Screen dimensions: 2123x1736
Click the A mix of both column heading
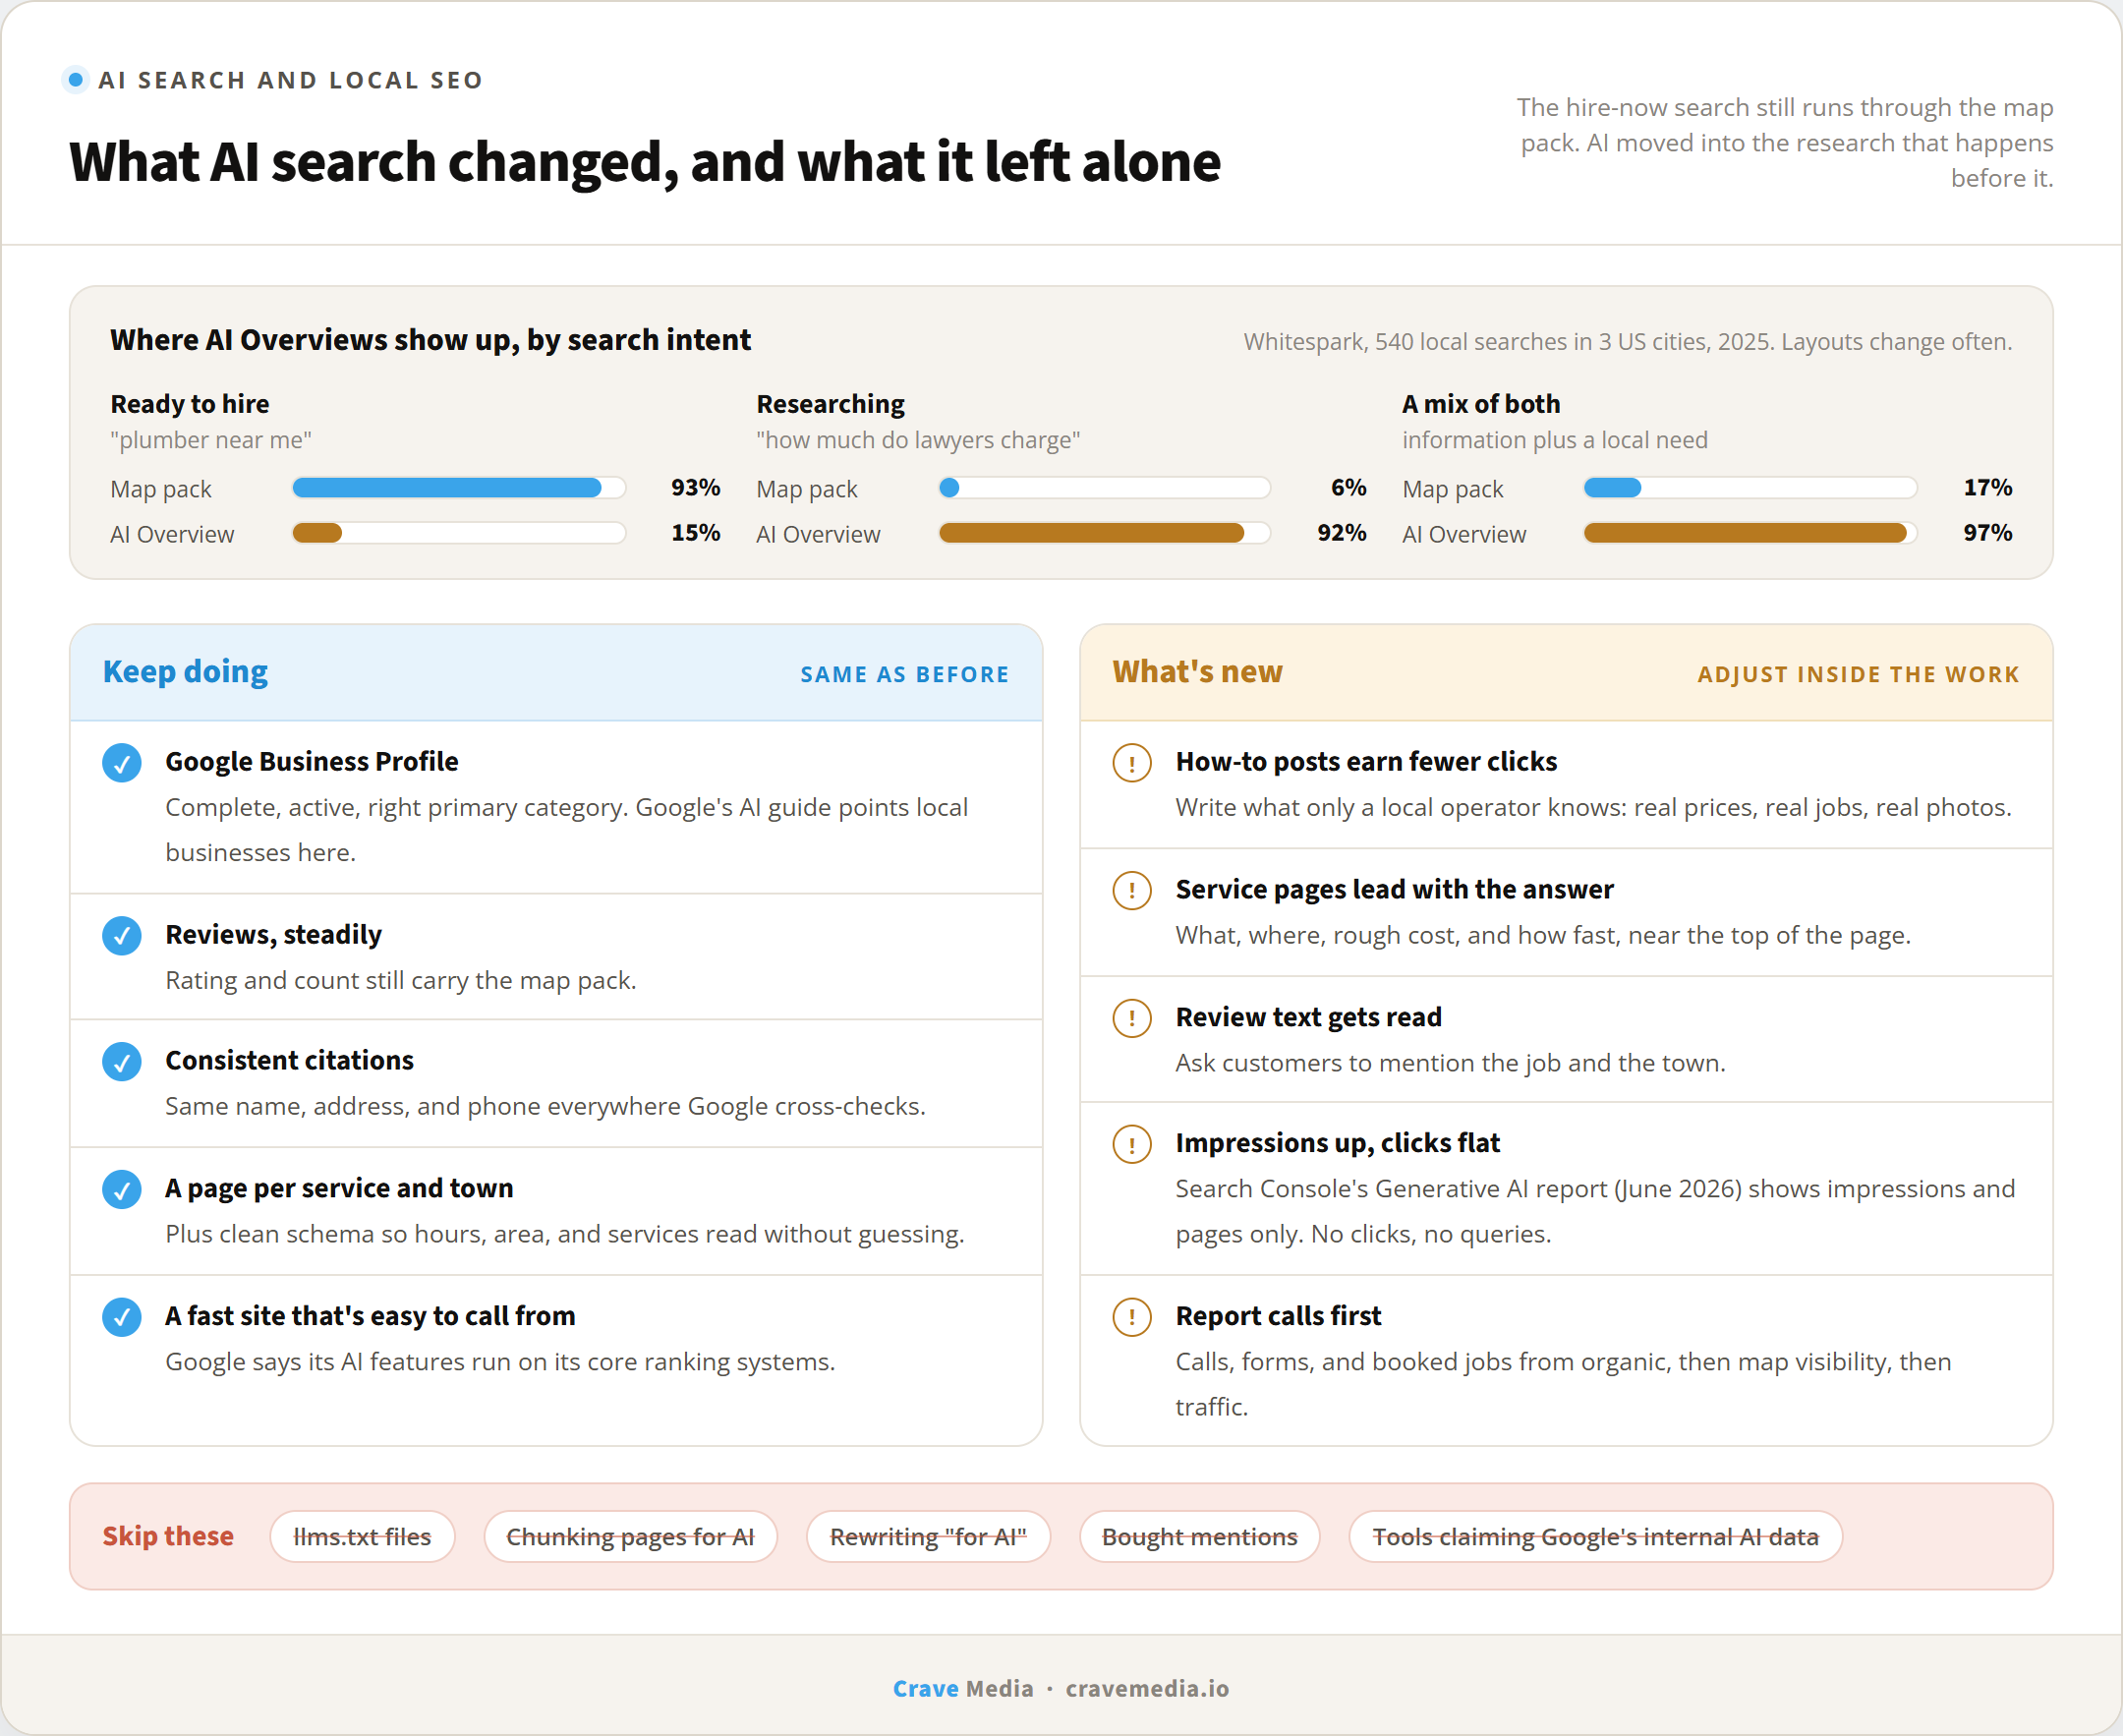[x=1481, y=405]
